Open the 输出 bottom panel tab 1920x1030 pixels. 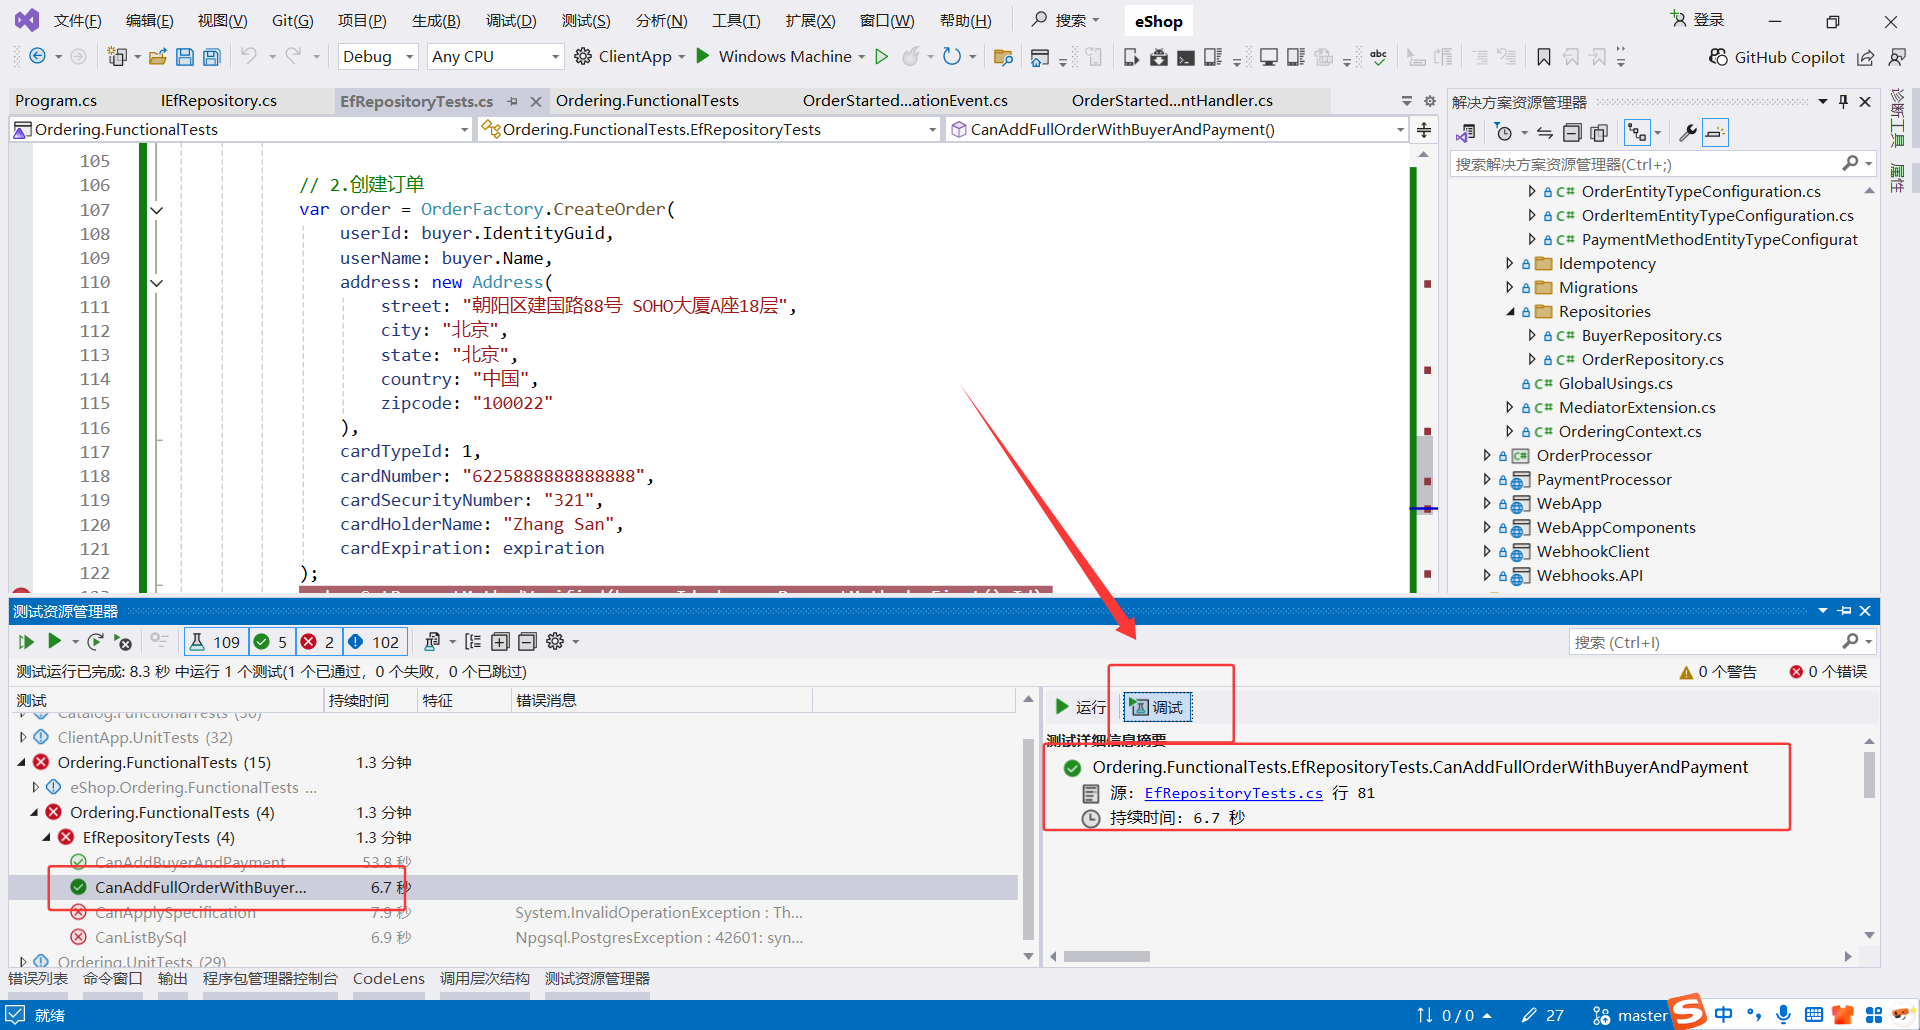[173, 979]
